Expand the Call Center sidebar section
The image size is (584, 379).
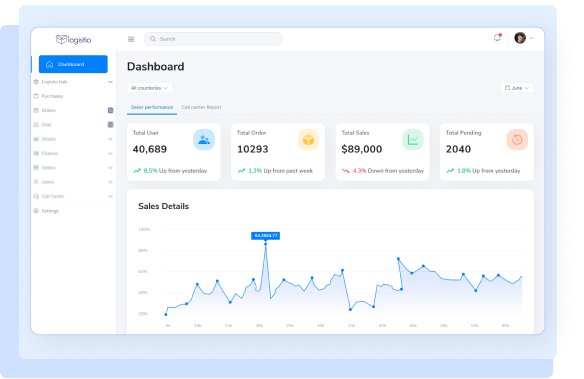(x=73, y=196)
